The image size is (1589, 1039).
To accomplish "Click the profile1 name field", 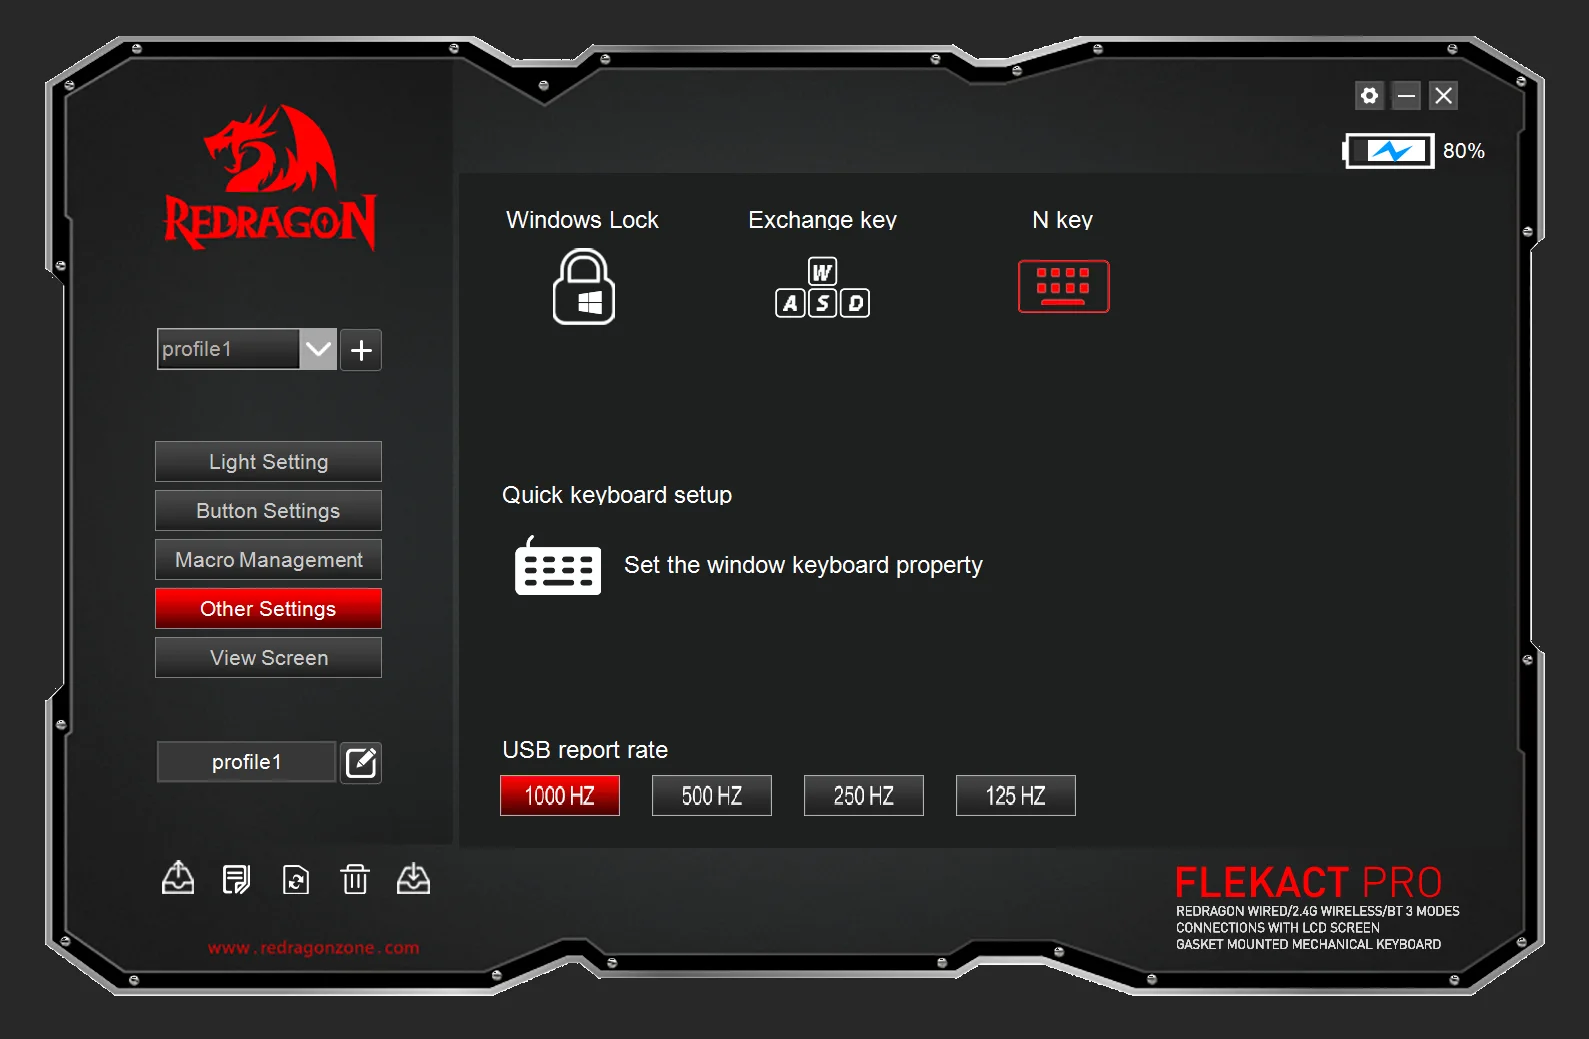I will point(246,762).
